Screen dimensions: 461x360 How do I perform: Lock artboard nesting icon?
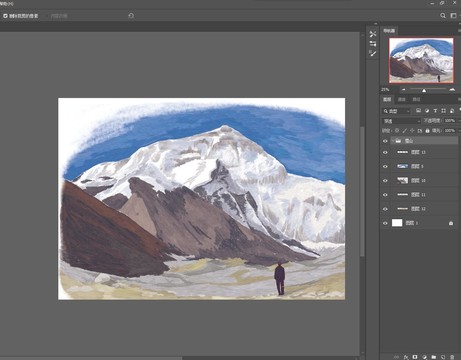420,131
